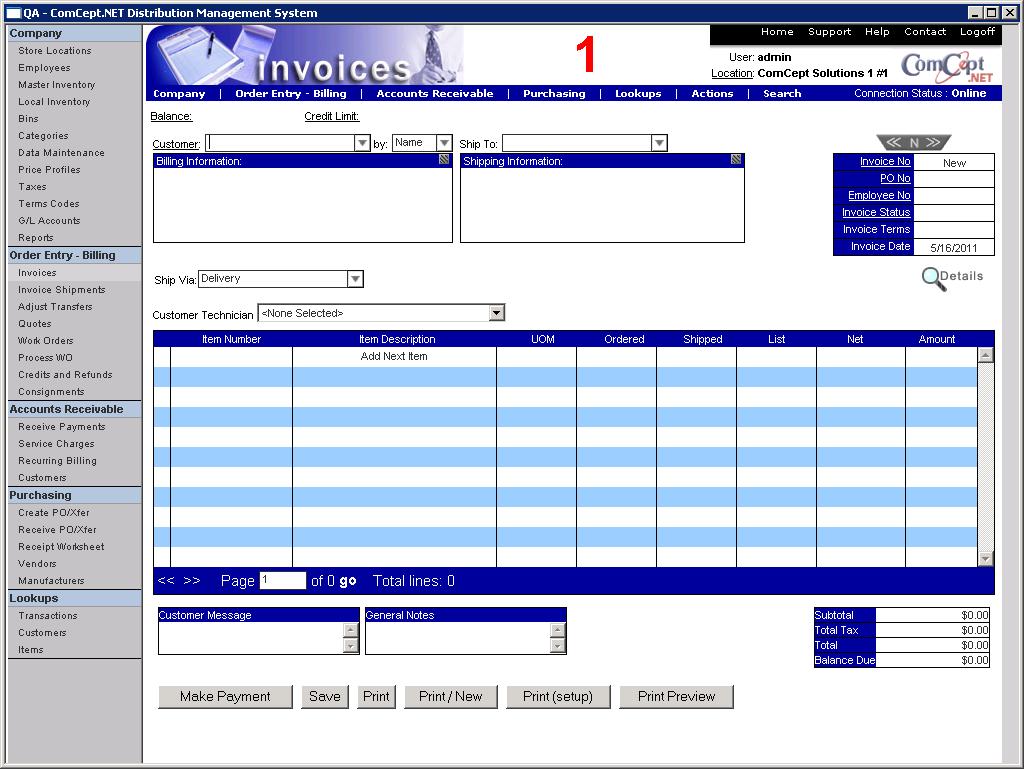Click the General Notes text area

point(458,638)
